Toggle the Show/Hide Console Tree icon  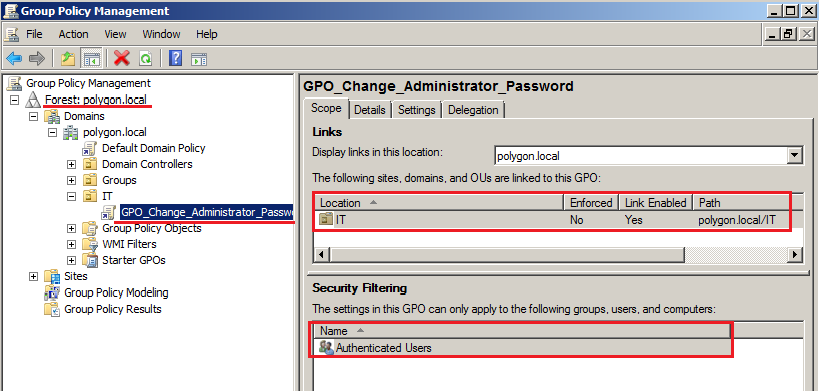click(x=92, y=58)
